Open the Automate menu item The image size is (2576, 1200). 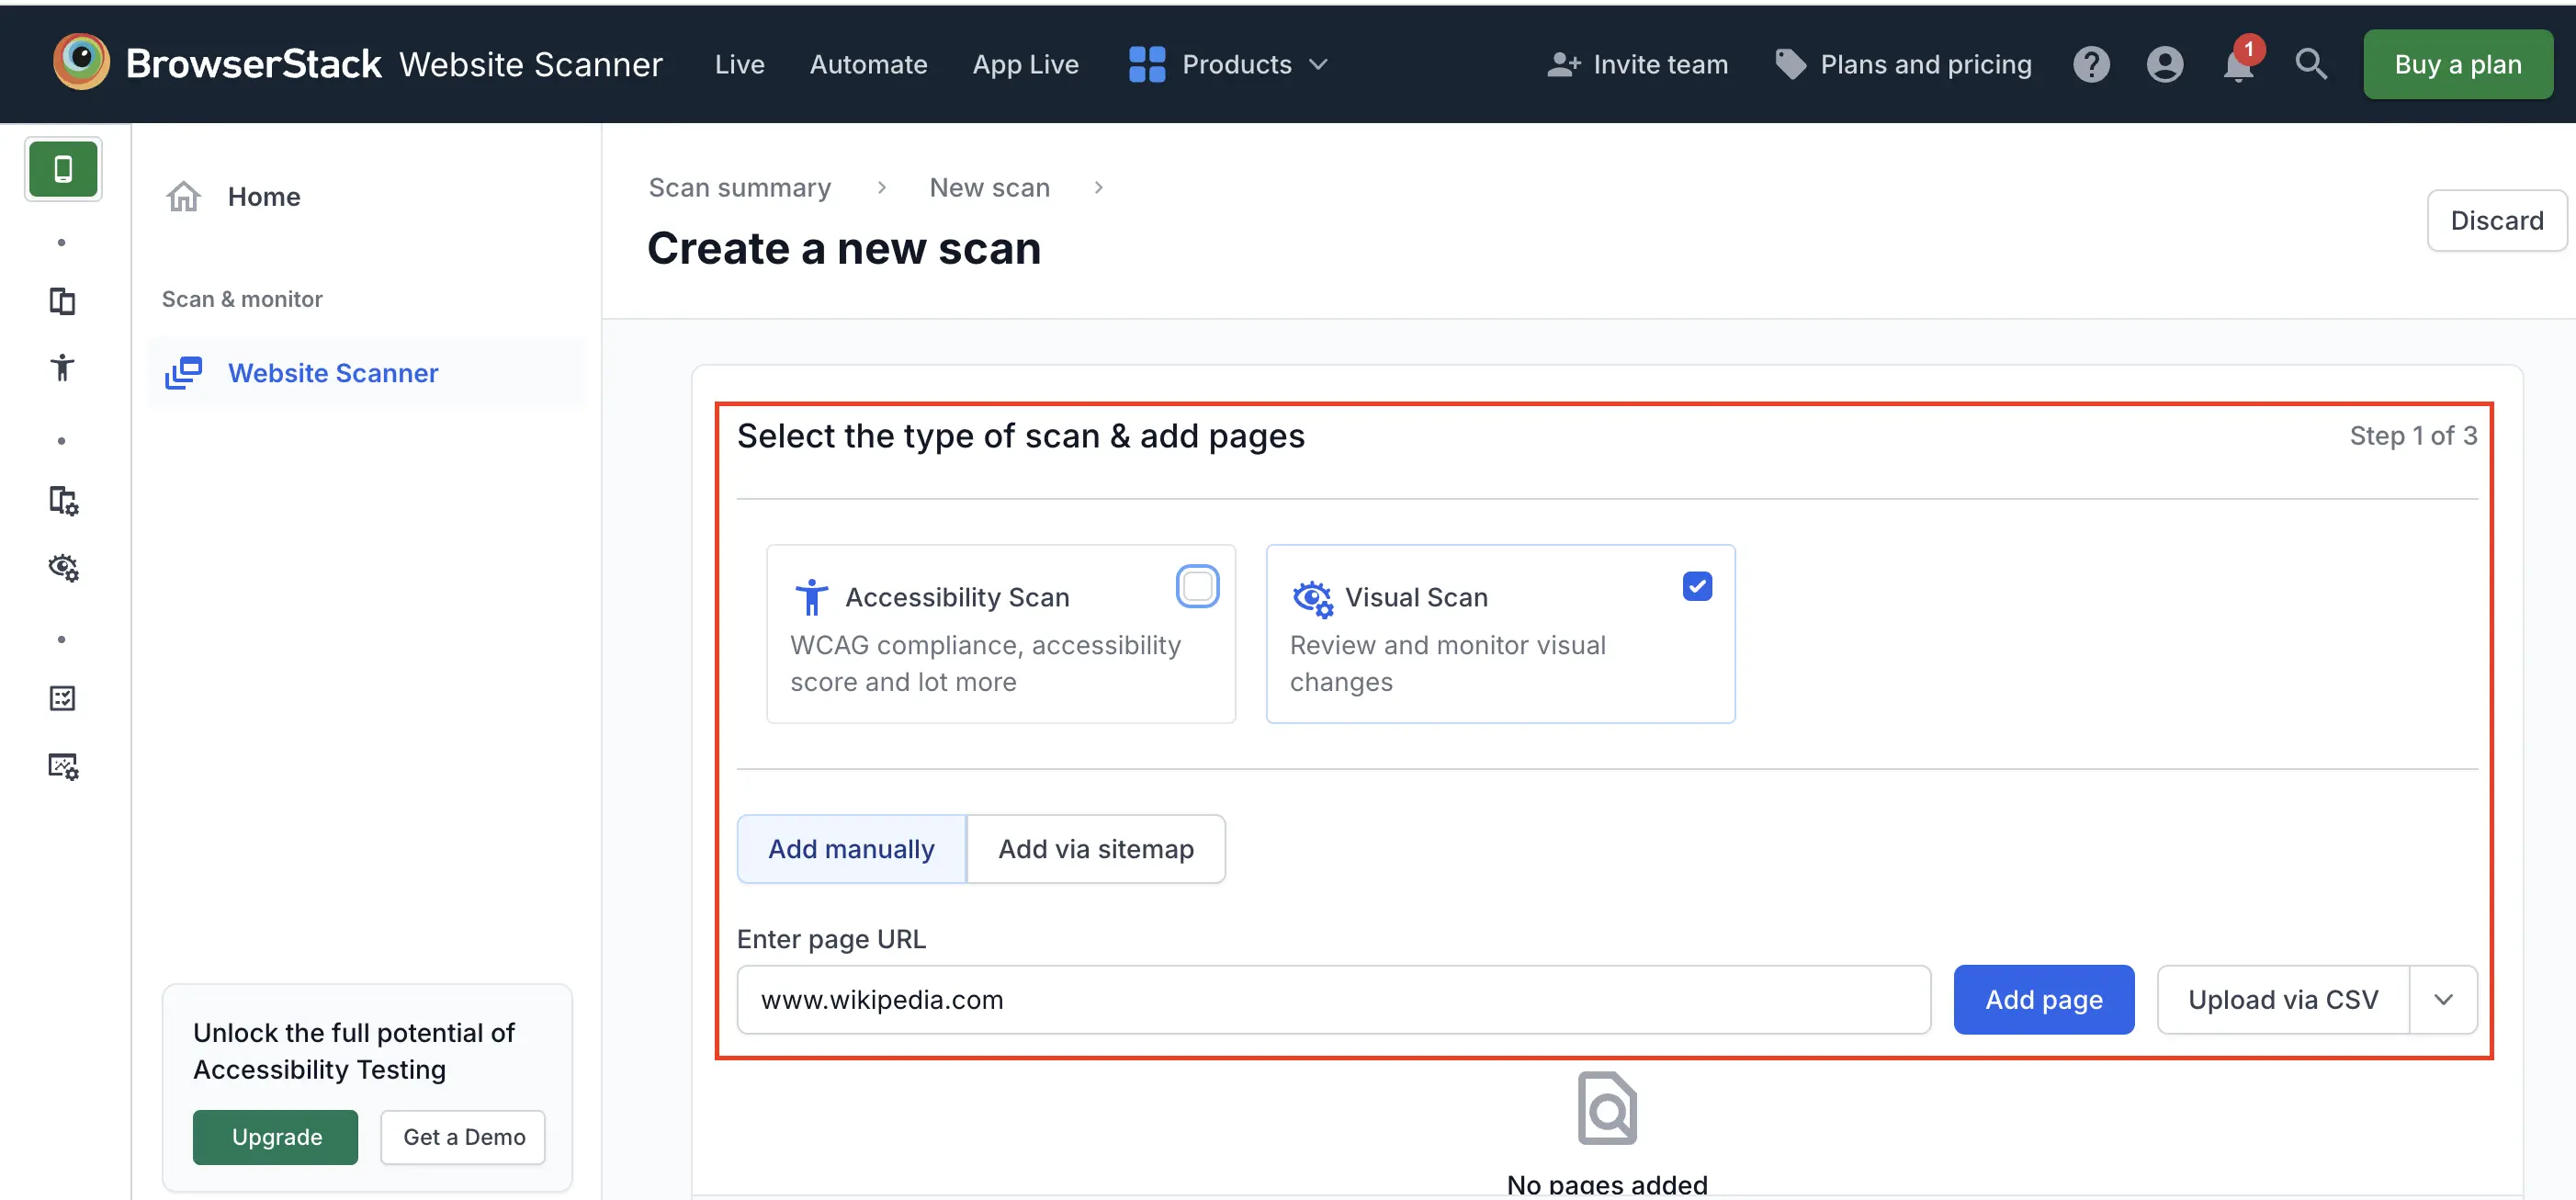[868, 64]
